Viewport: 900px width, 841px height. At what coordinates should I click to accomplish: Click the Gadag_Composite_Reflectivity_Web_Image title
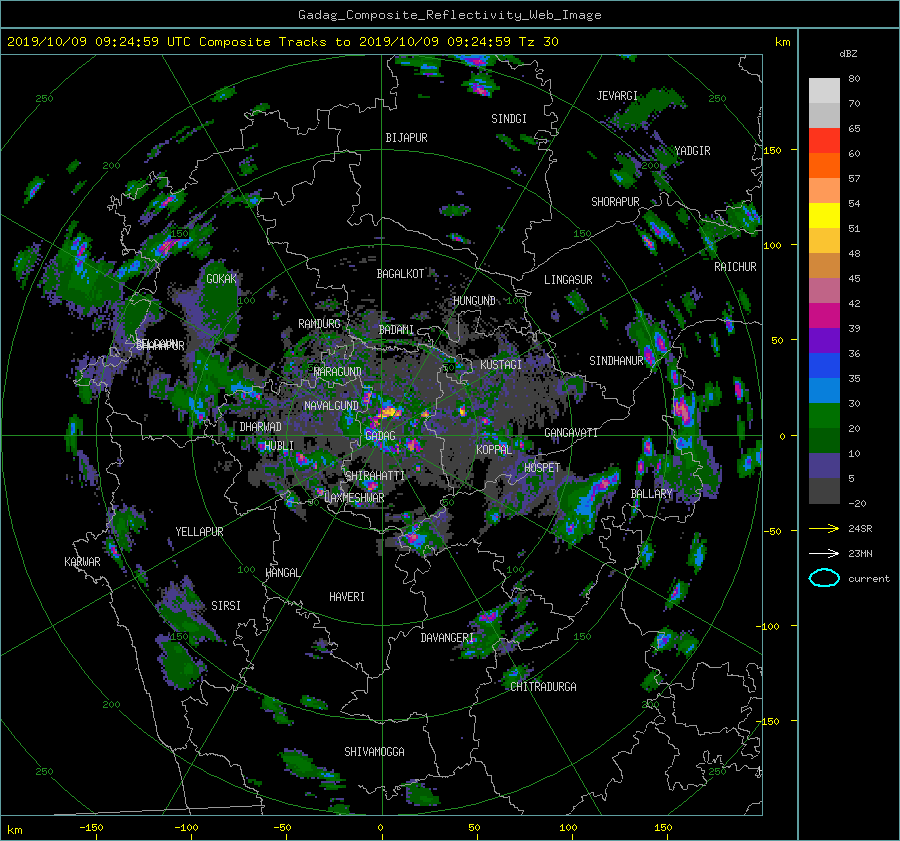[449, 15]
